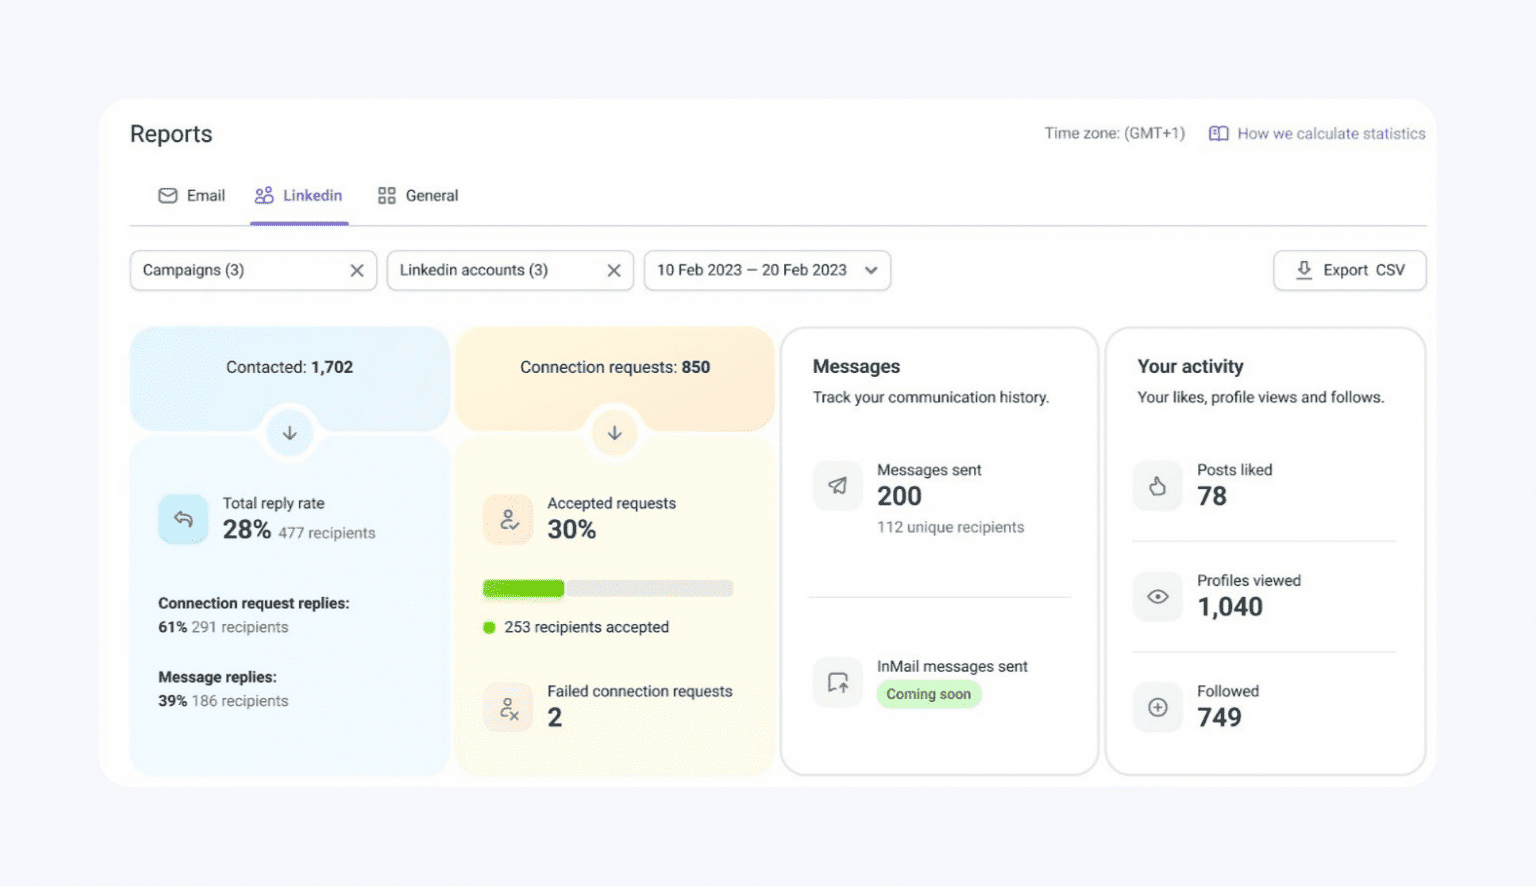1536x886 pixels.
Task: Click the Export CSV button
Action: pos(1349,271)
